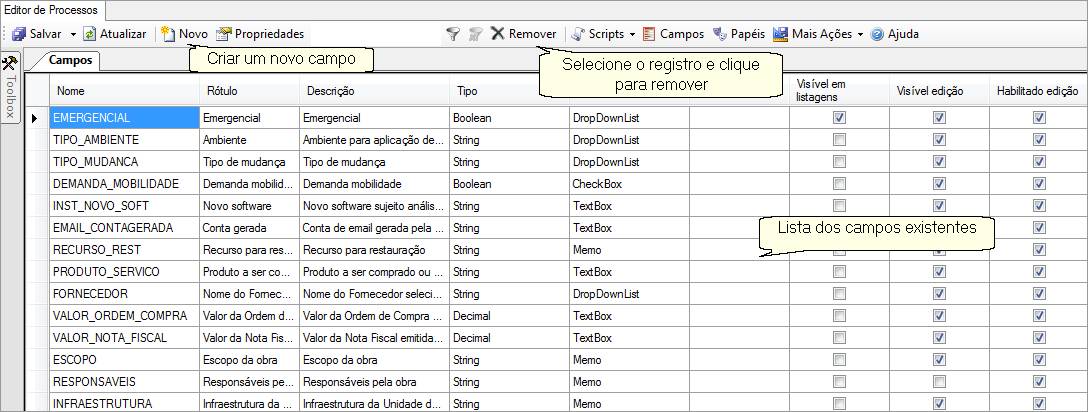1088x412 pixels.
Task: Open the Scripts dropdown menu
Action: [x=603, y=34]
